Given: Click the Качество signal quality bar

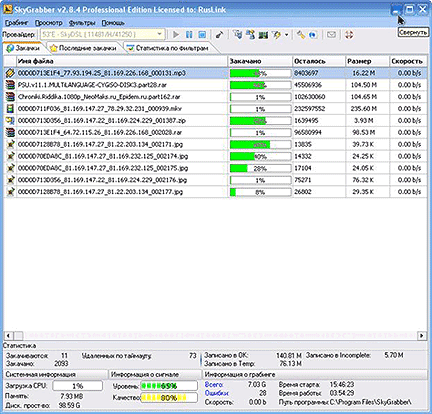Looking at the screenshot, I should (169, 398).
